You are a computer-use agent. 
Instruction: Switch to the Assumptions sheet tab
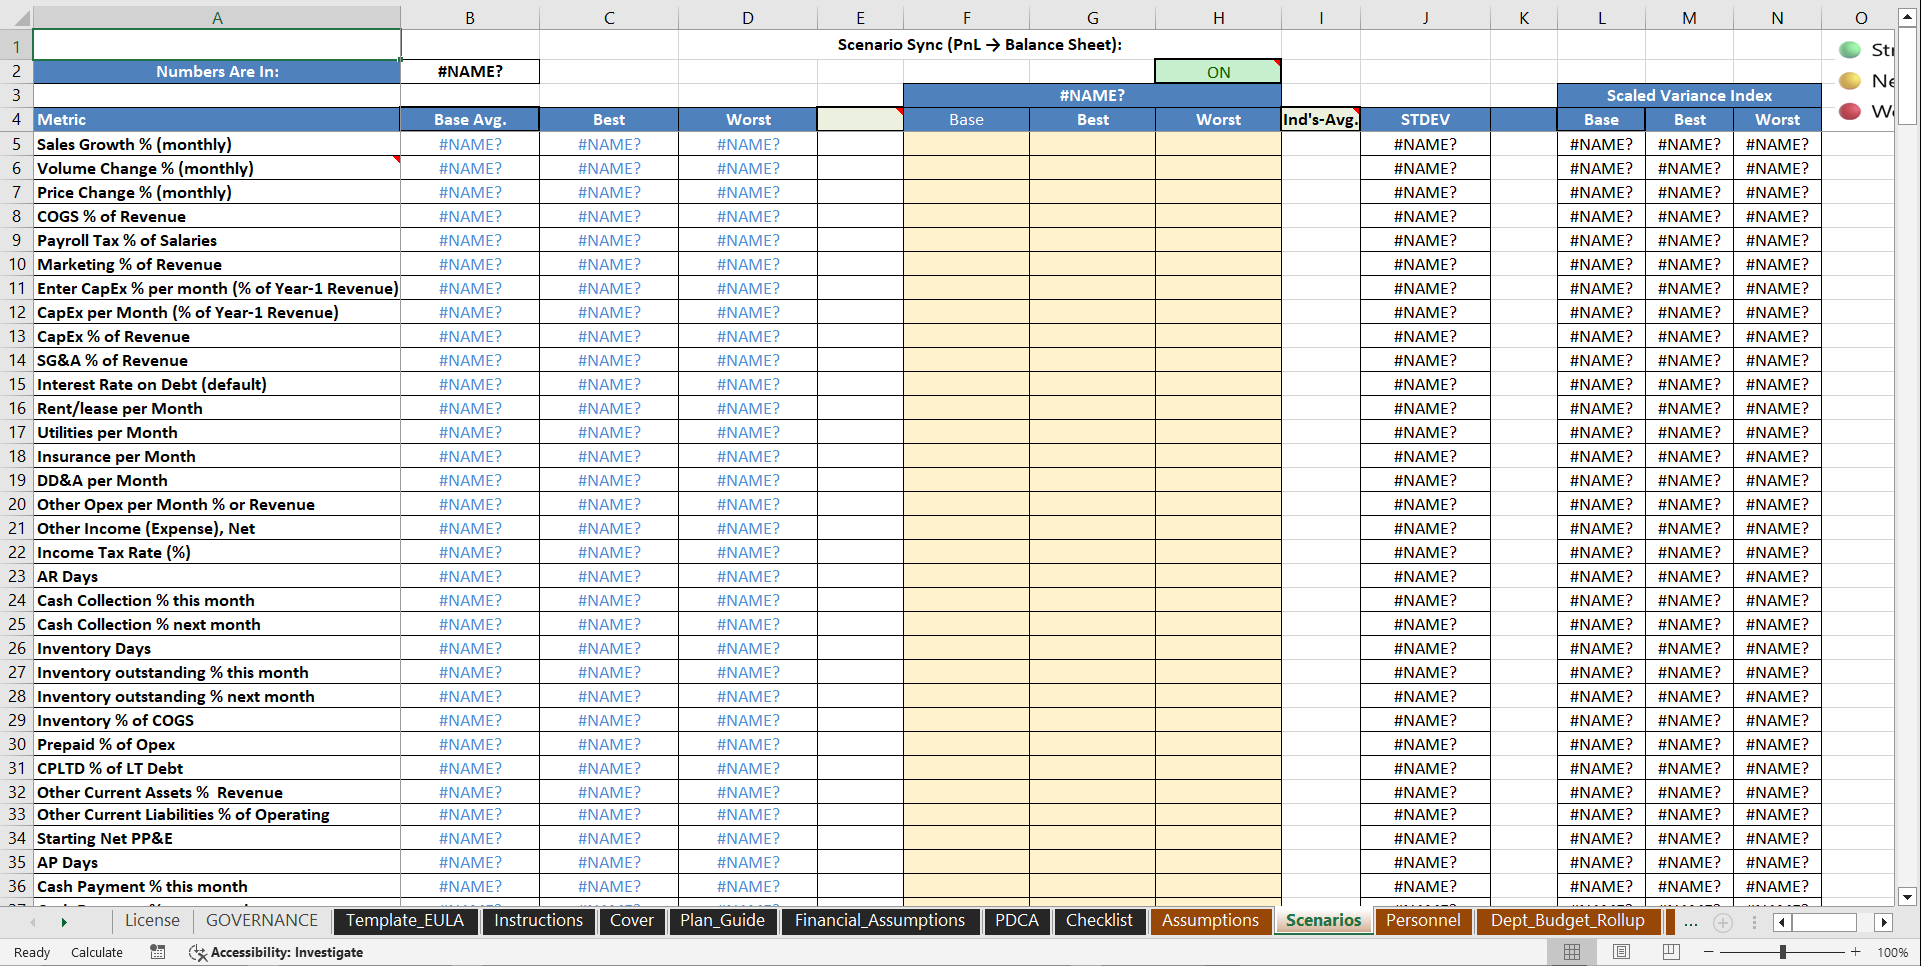[x=1211, y=921]
